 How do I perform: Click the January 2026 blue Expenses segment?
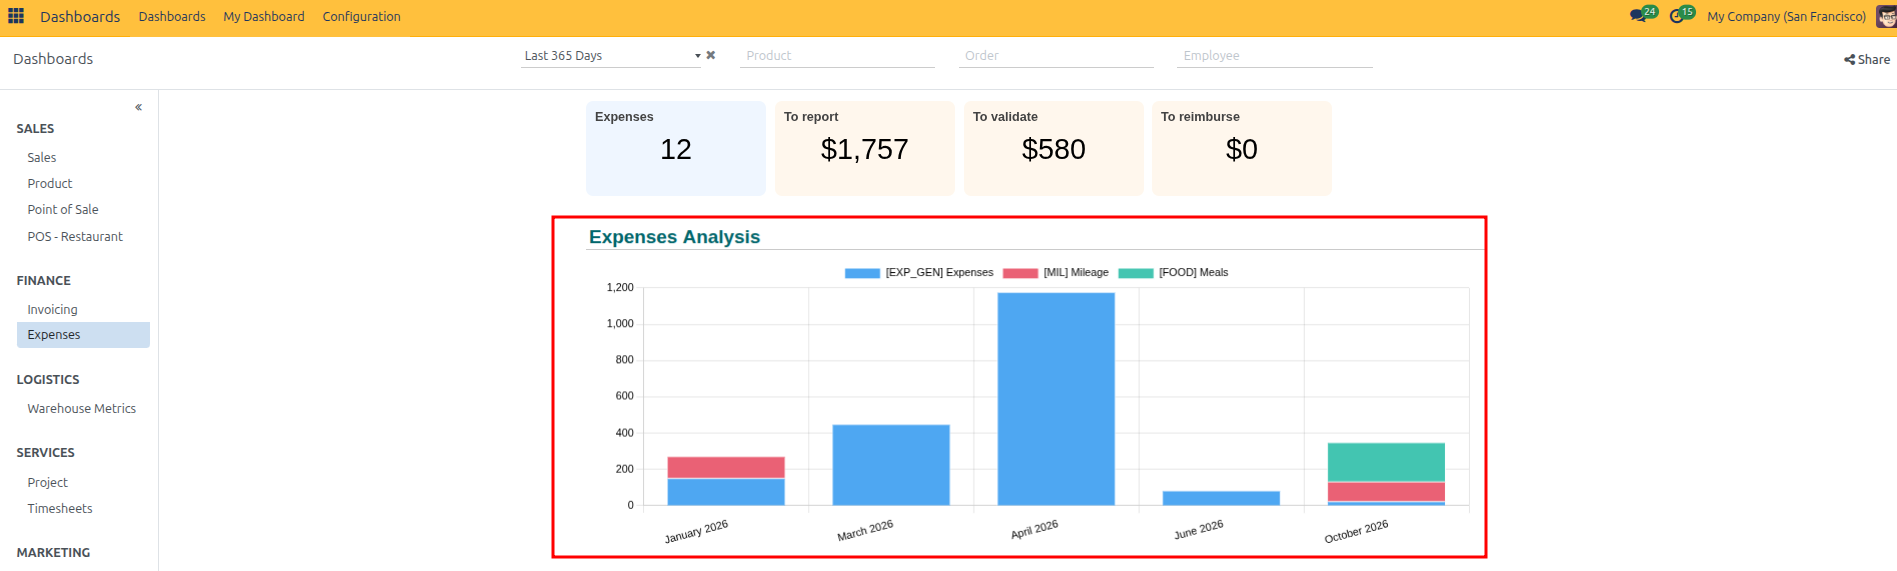pos(726,492)
